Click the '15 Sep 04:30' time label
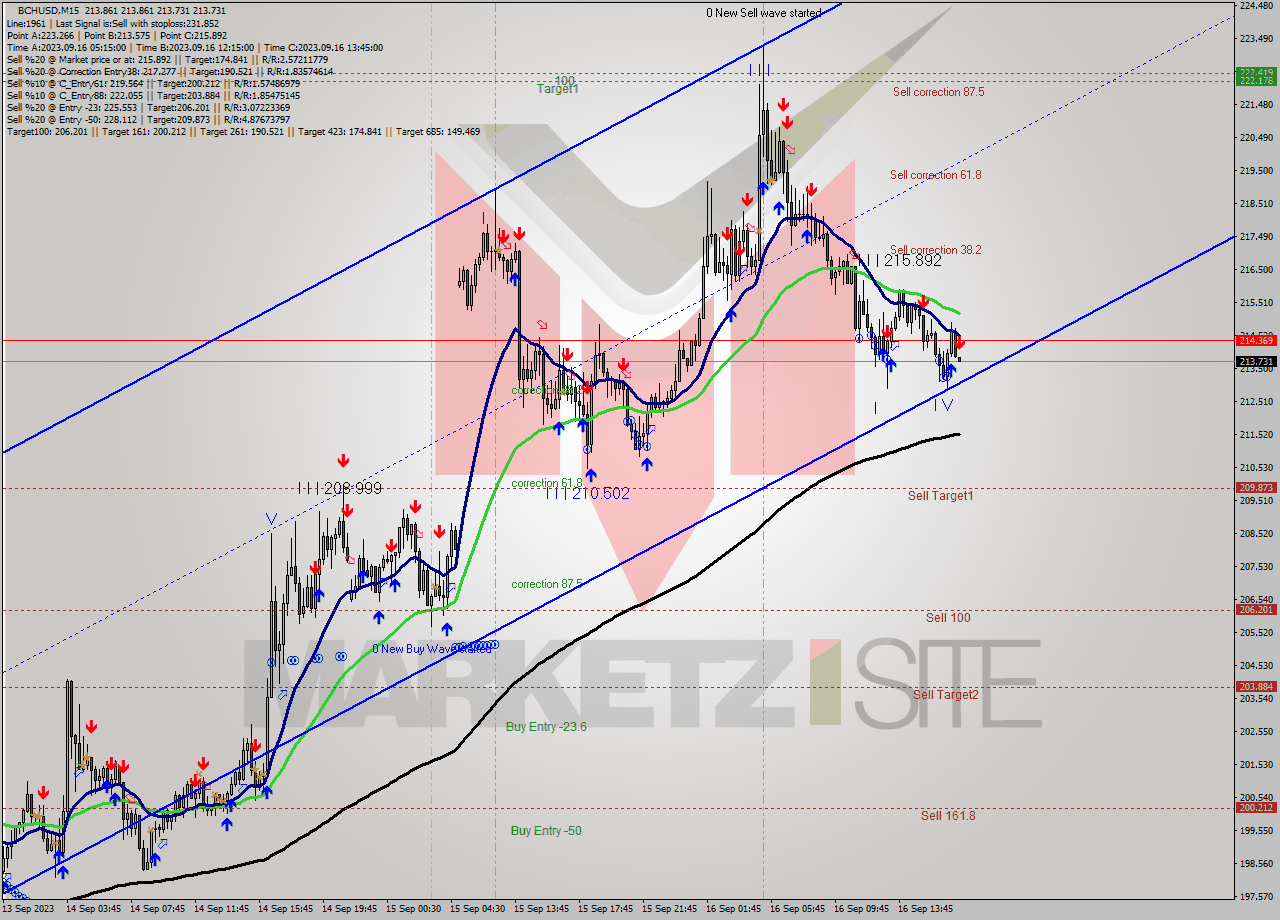The width and height of the screenshot is (1280, 920). coord(478,909)
